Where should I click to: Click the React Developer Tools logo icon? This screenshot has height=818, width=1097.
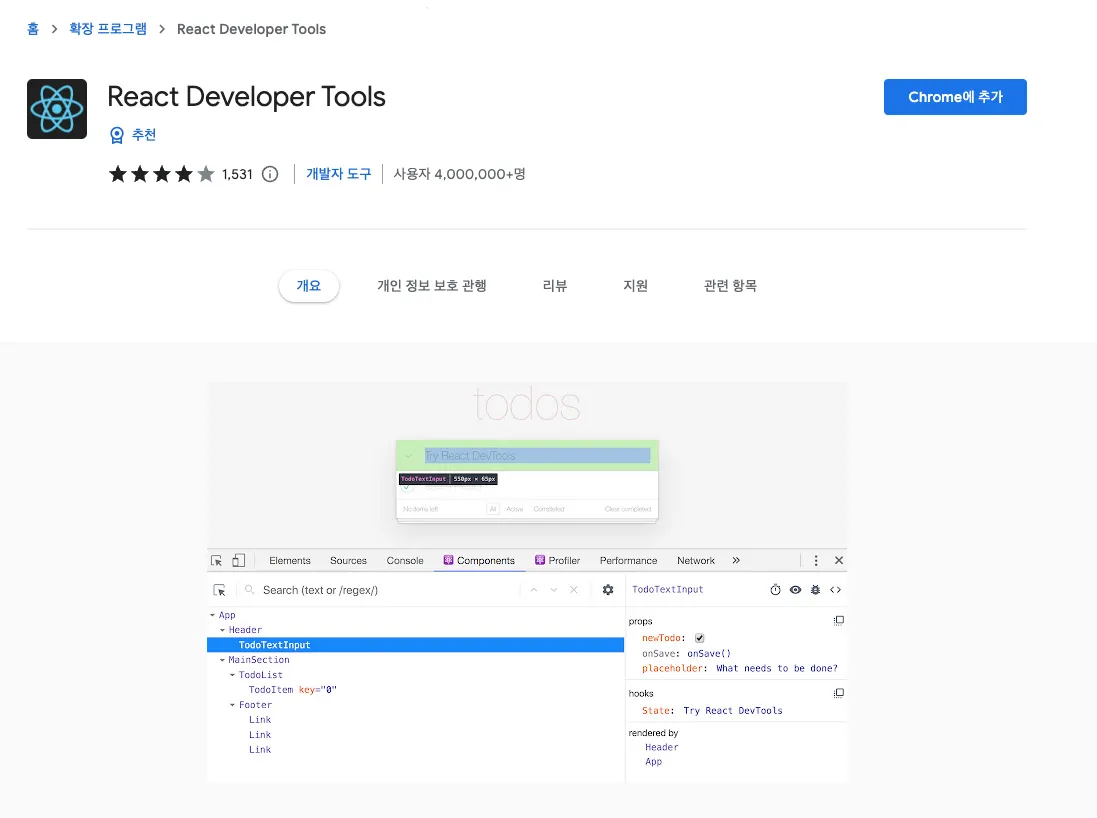tap(57, 108)
